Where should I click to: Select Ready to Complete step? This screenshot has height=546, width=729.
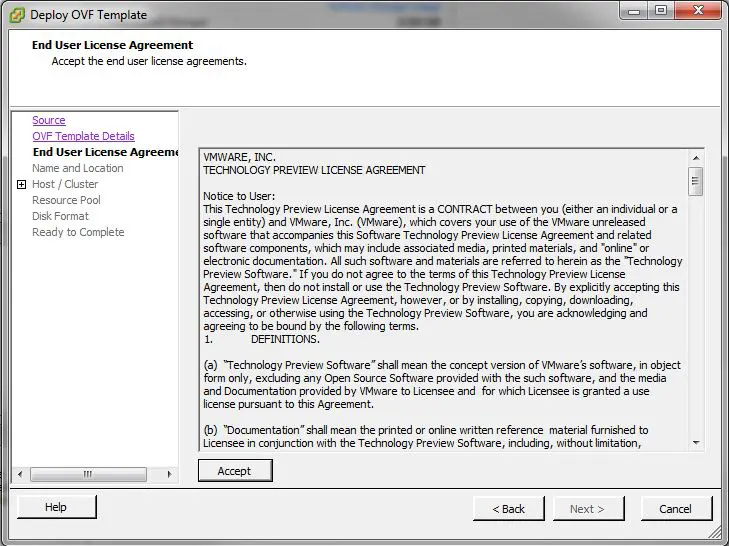point(78,232)
